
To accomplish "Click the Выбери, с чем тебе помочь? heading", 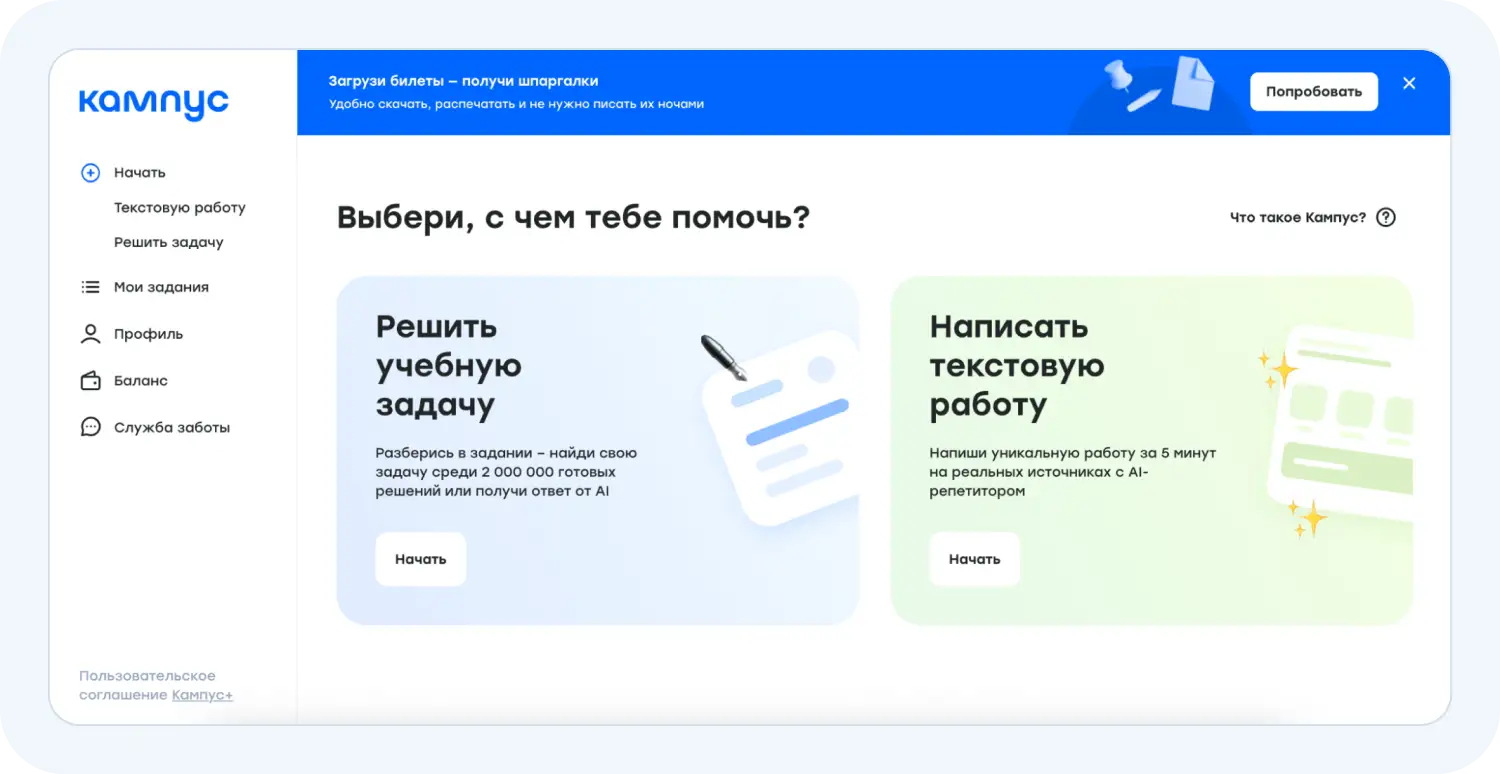I will pyautogui.click(x=573, y=217).
